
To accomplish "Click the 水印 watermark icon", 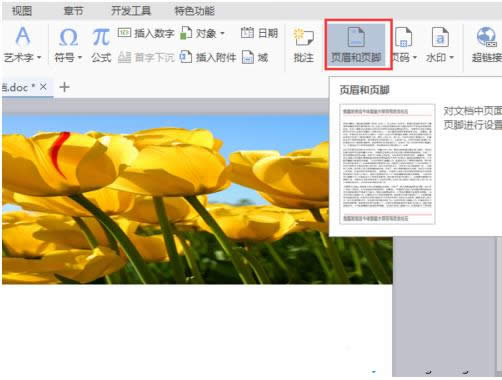I will (x=440, y=37).
